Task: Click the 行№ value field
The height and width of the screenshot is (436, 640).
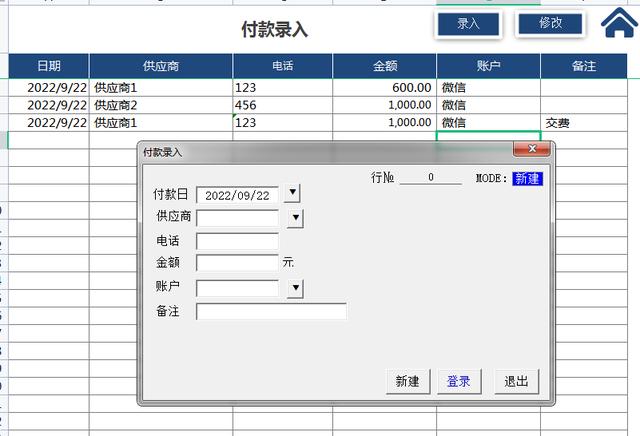Action: point(431,177)
